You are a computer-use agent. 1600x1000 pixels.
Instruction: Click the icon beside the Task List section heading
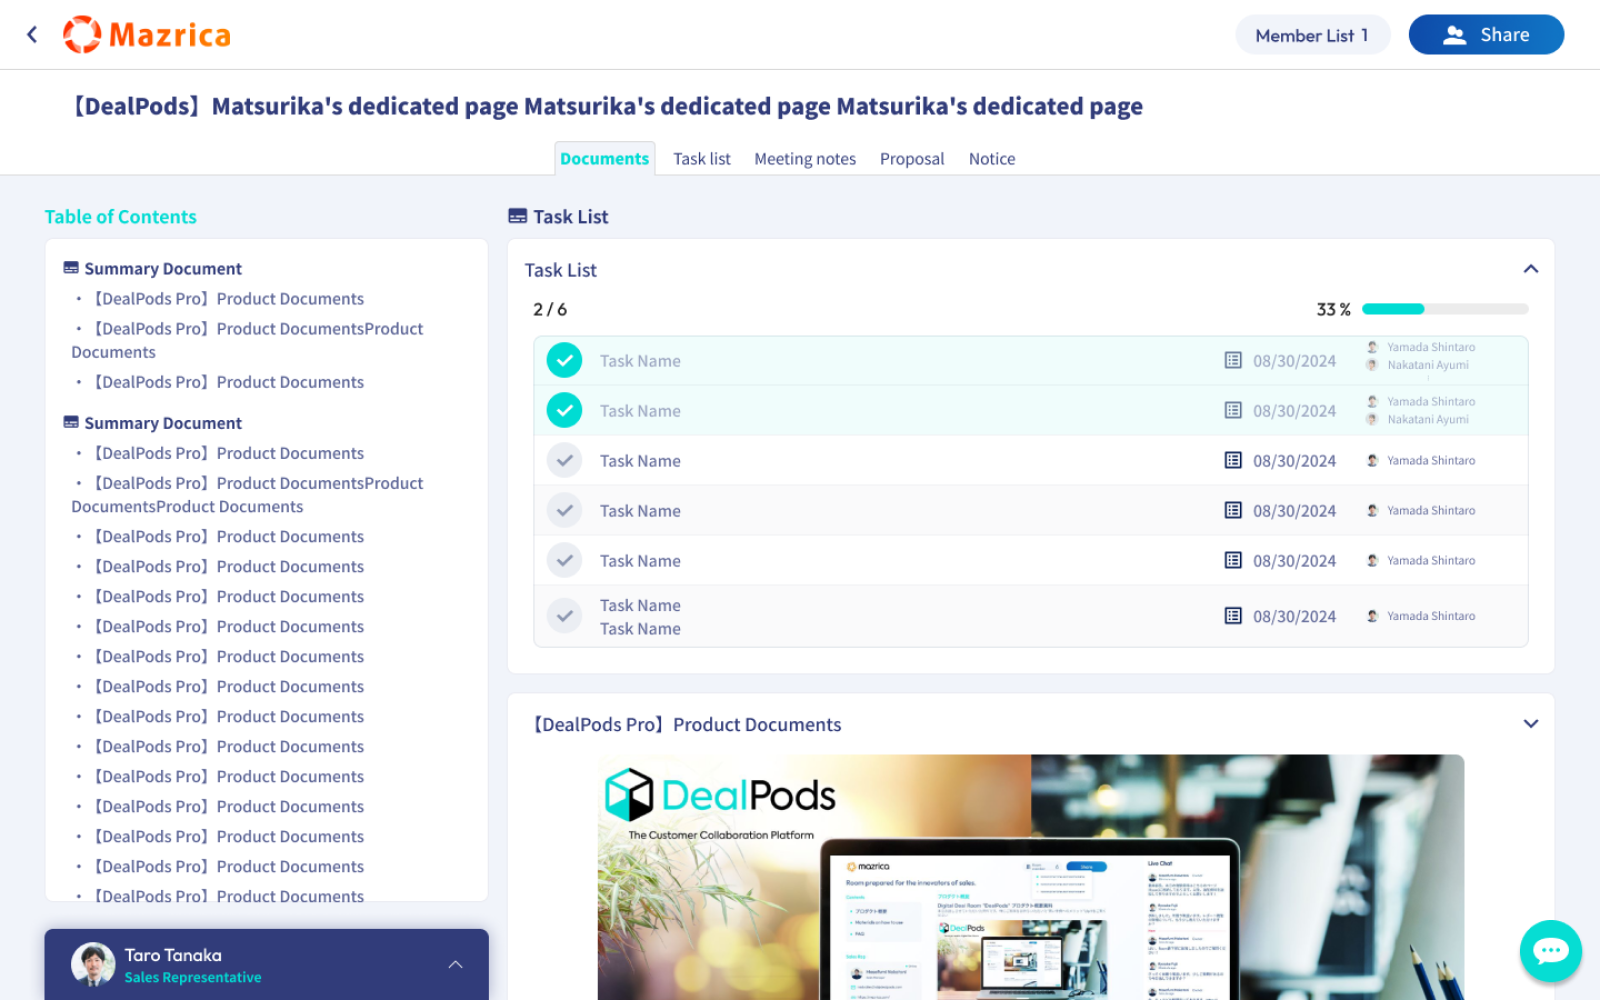pos(517,216)
